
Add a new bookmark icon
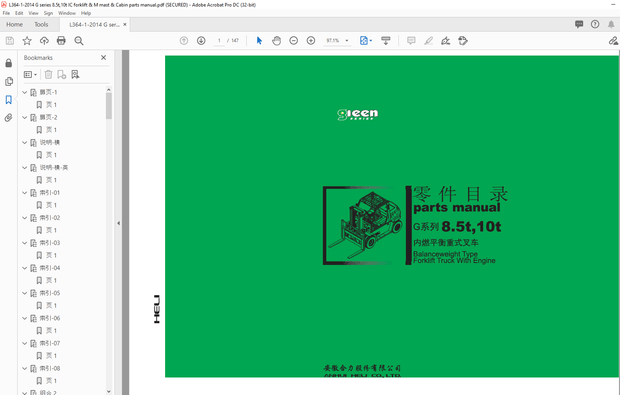point(62,74)
